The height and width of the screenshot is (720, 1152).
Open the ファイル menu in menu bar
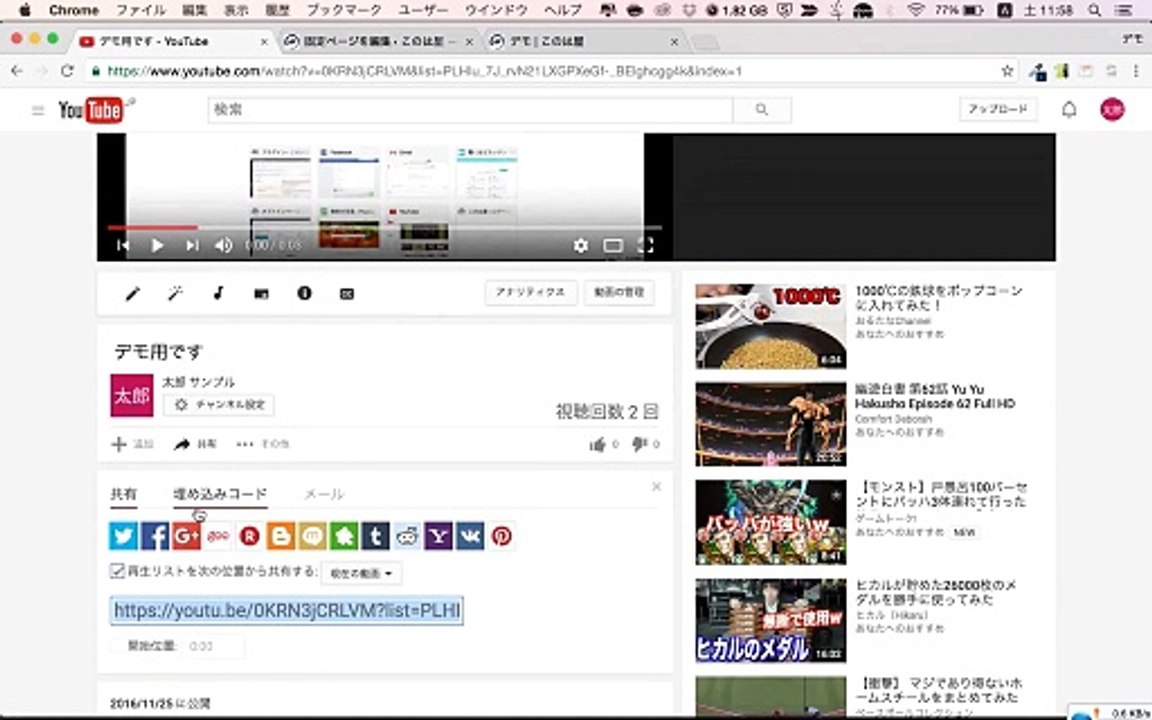(141, 10)
